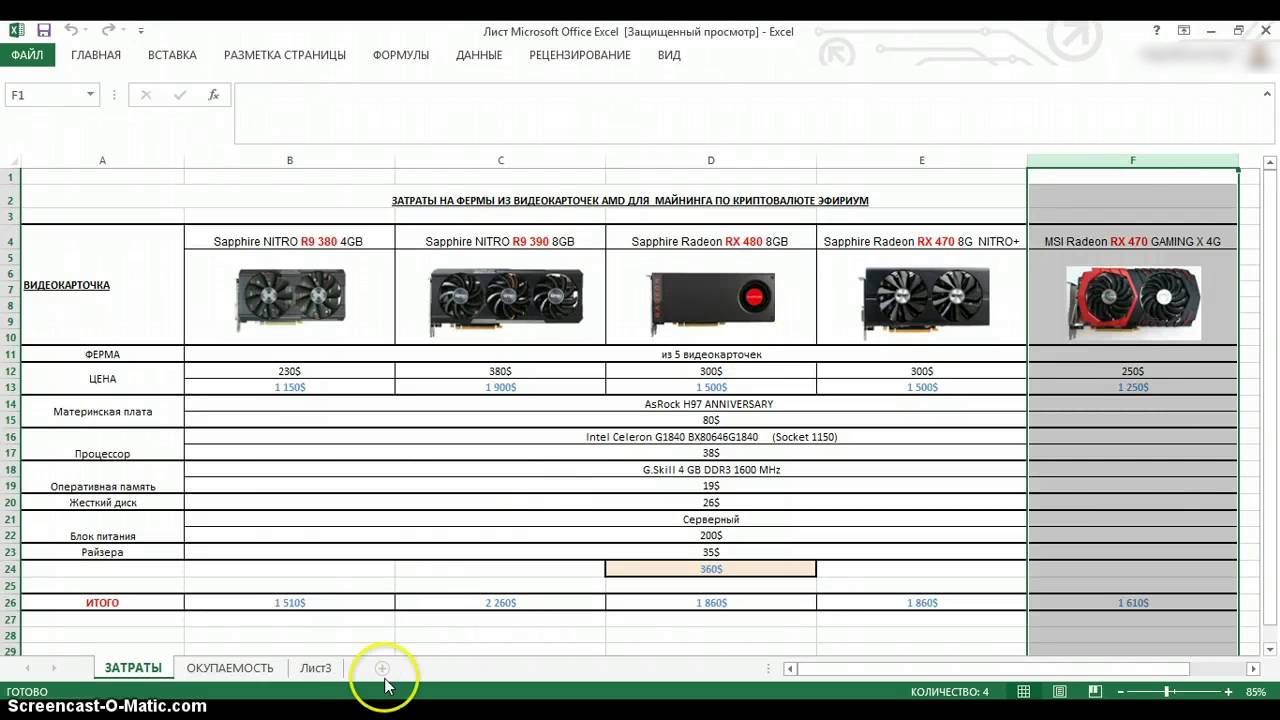Click the title ЗАТРАТЫ НА ФЕРМЫ cell

tap(629, 200)
